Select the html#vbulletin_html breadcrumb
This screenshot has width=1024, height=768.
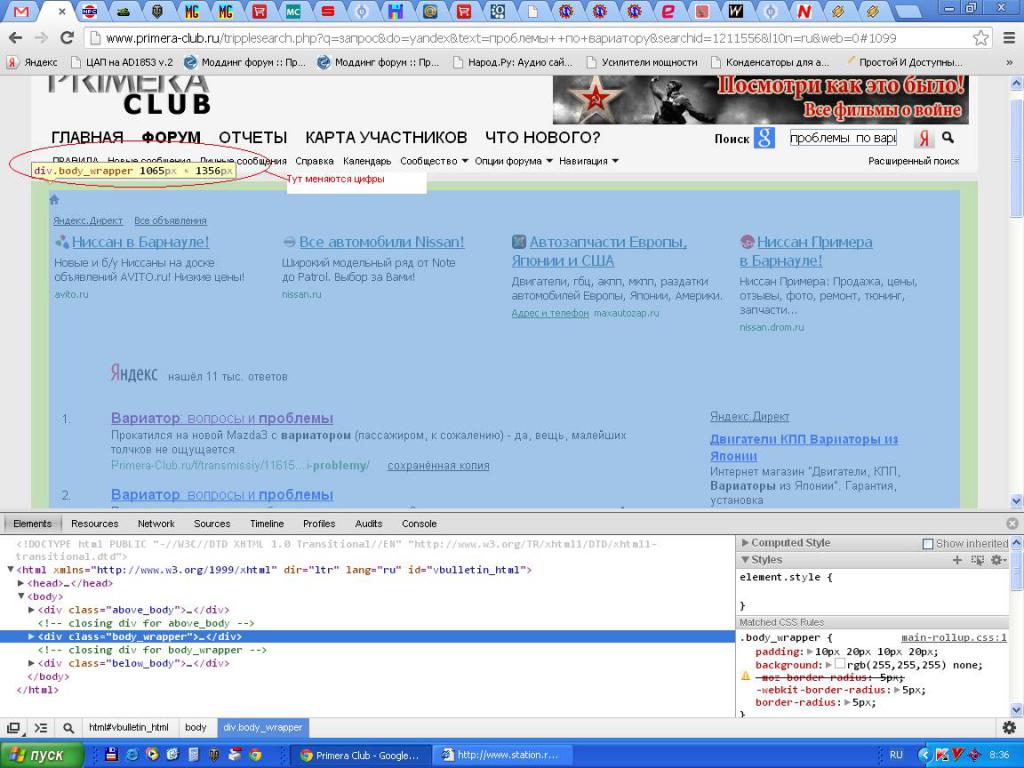(x=129, y=727)
